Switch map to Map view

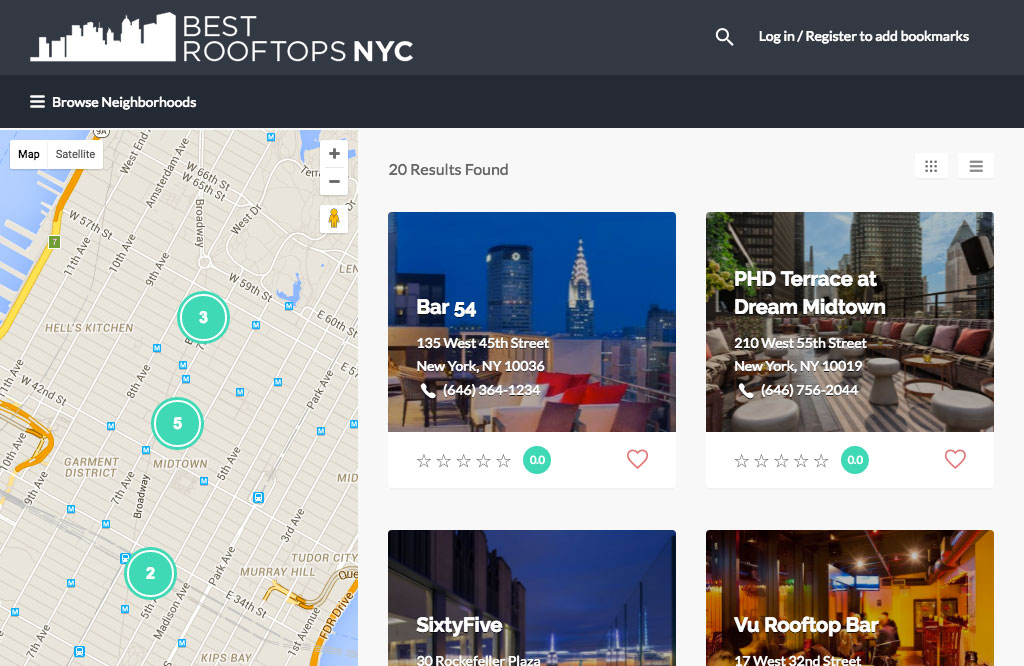pos(29,154)
